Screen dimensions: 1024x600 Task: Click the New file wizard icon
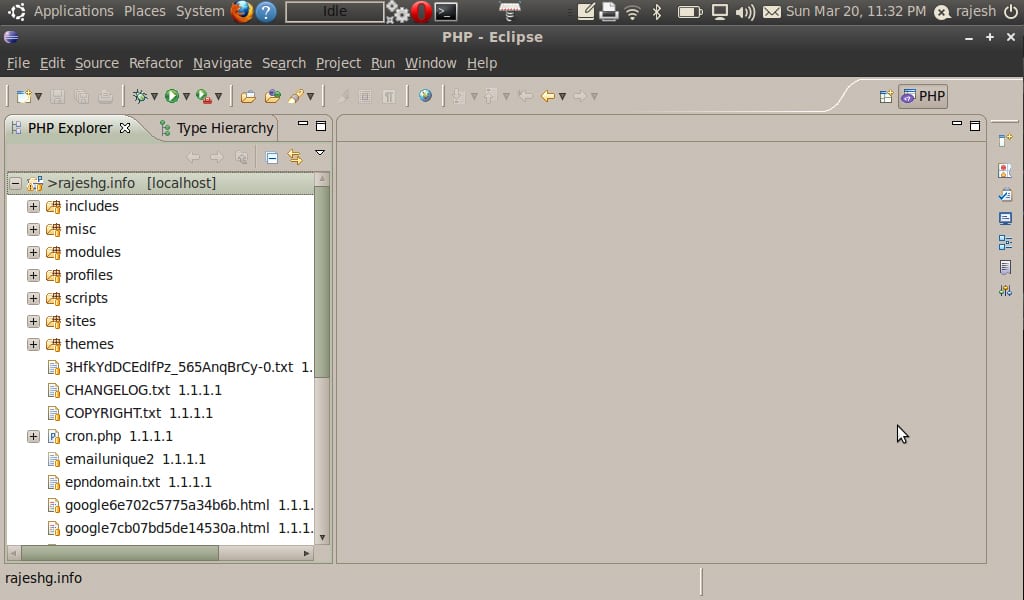(x=23, y=96)
